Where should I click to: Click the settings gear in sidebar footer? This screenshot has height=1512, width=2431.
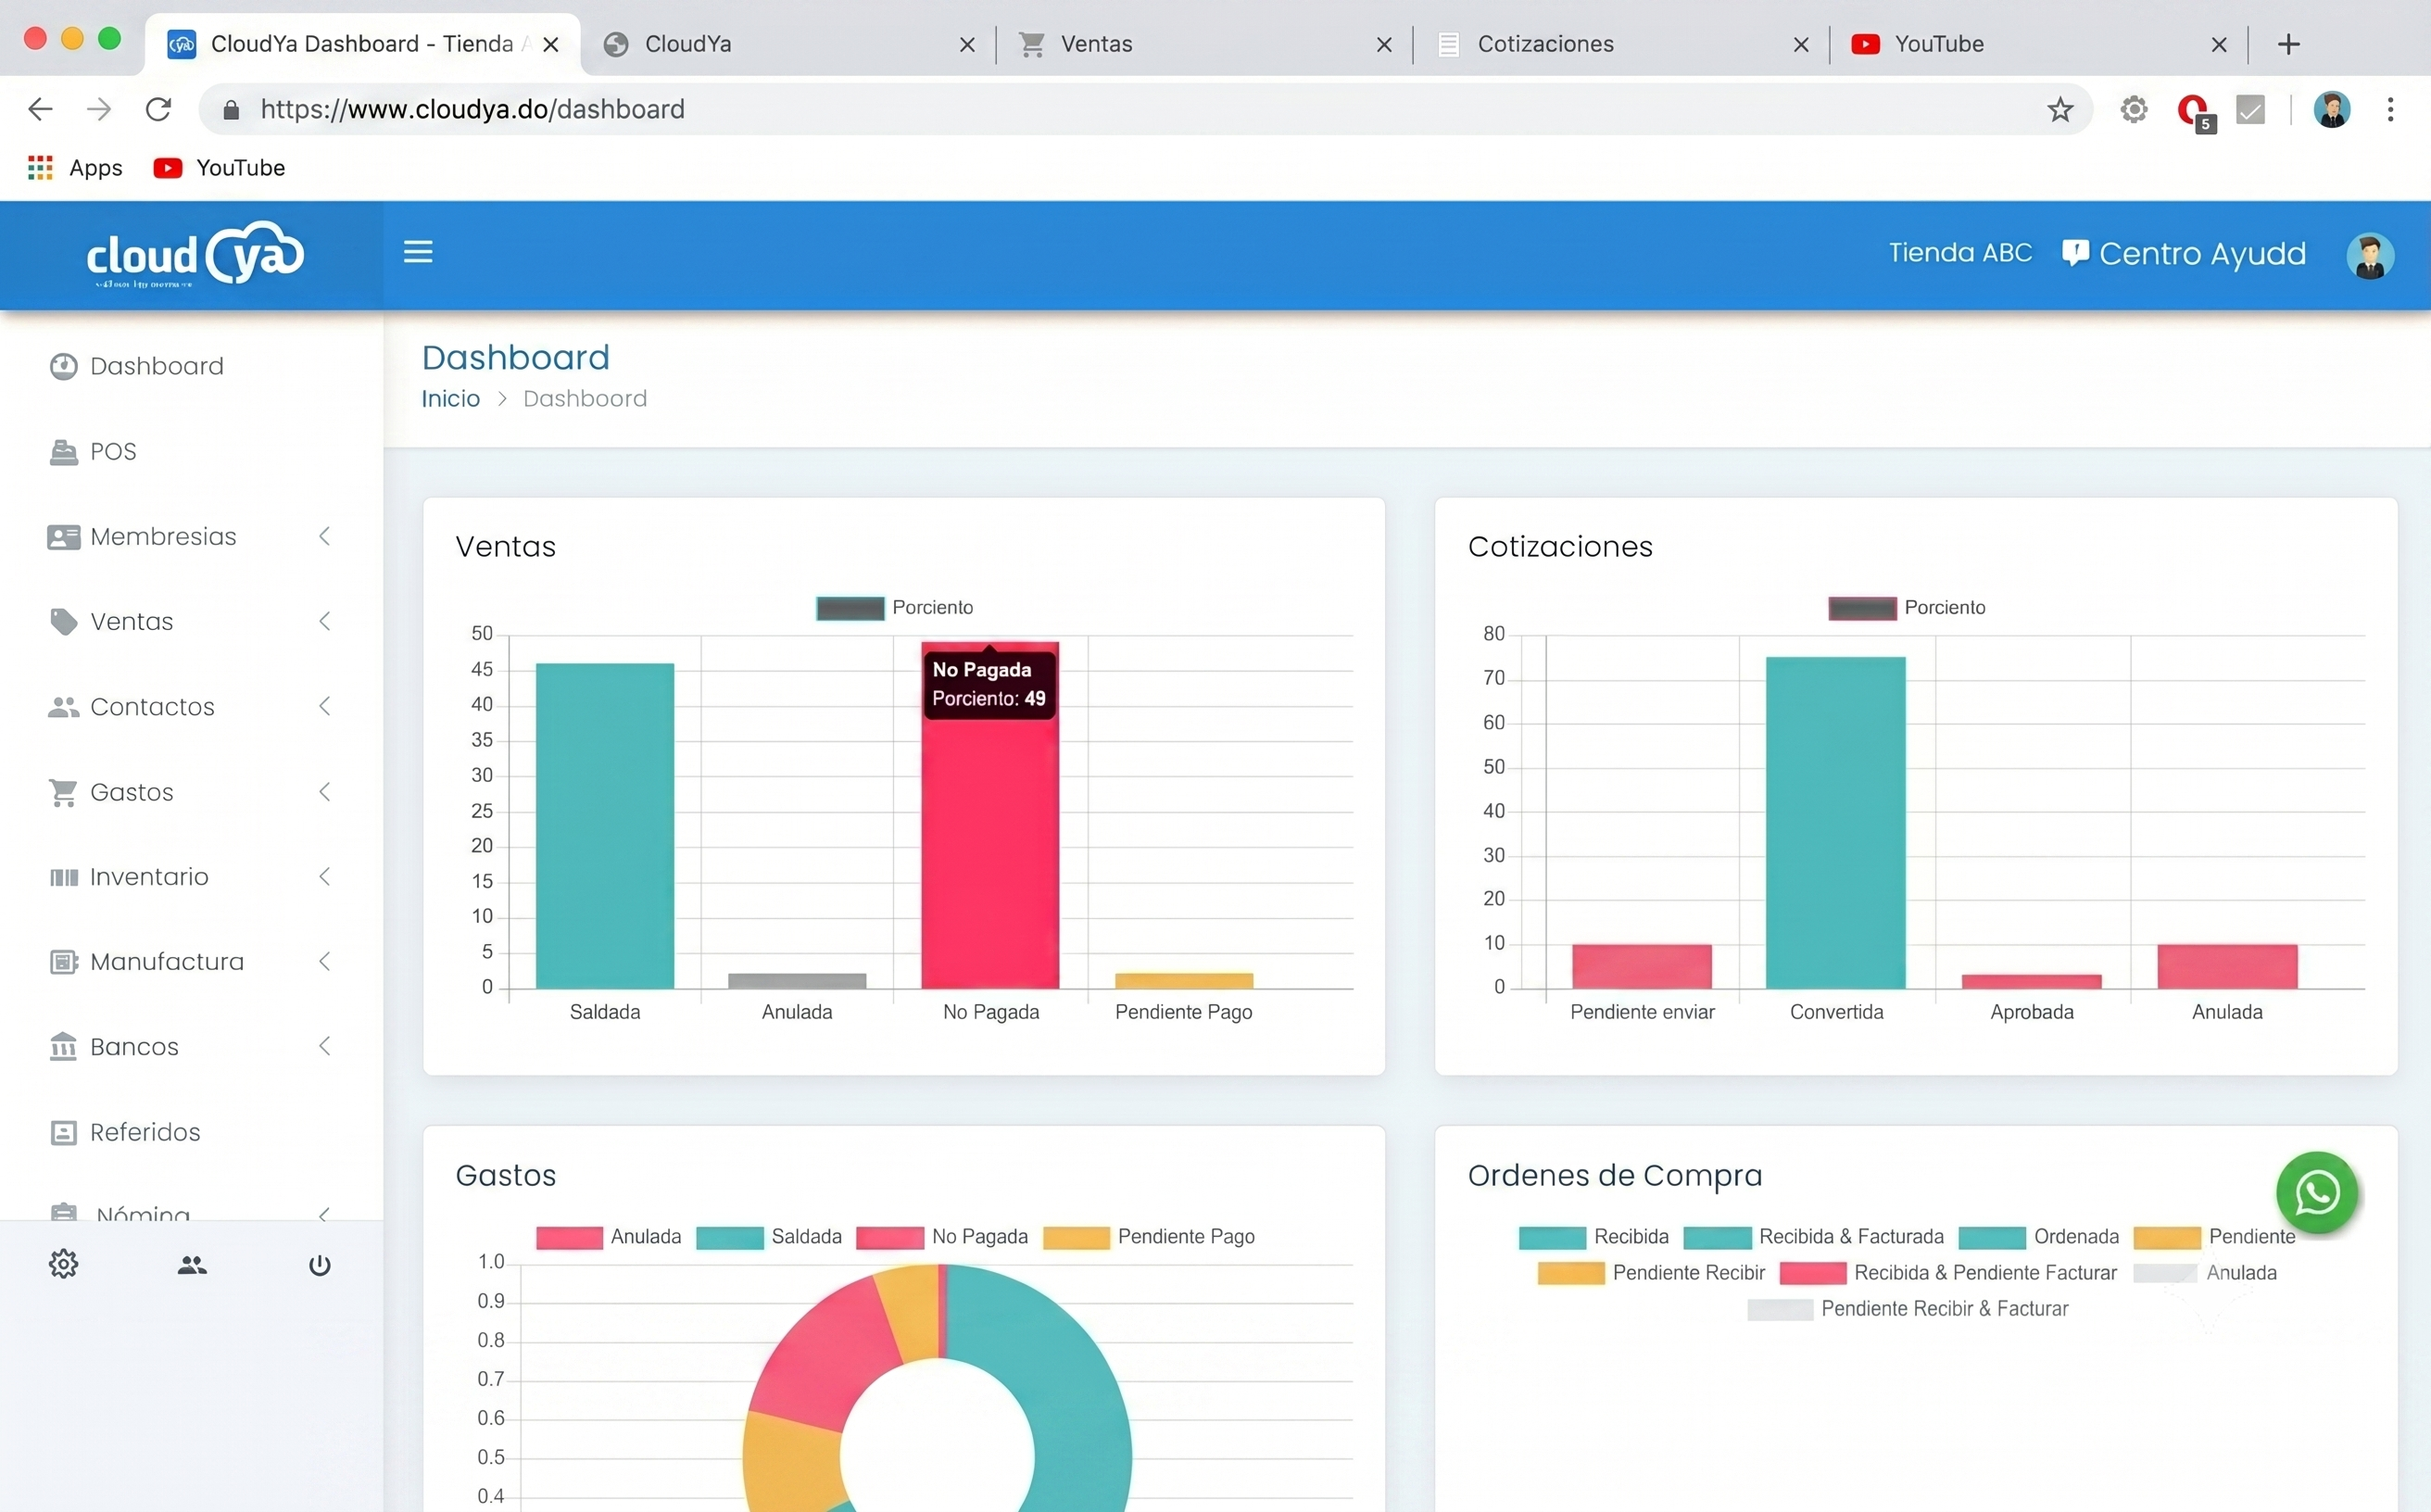tap(63, 1264)
